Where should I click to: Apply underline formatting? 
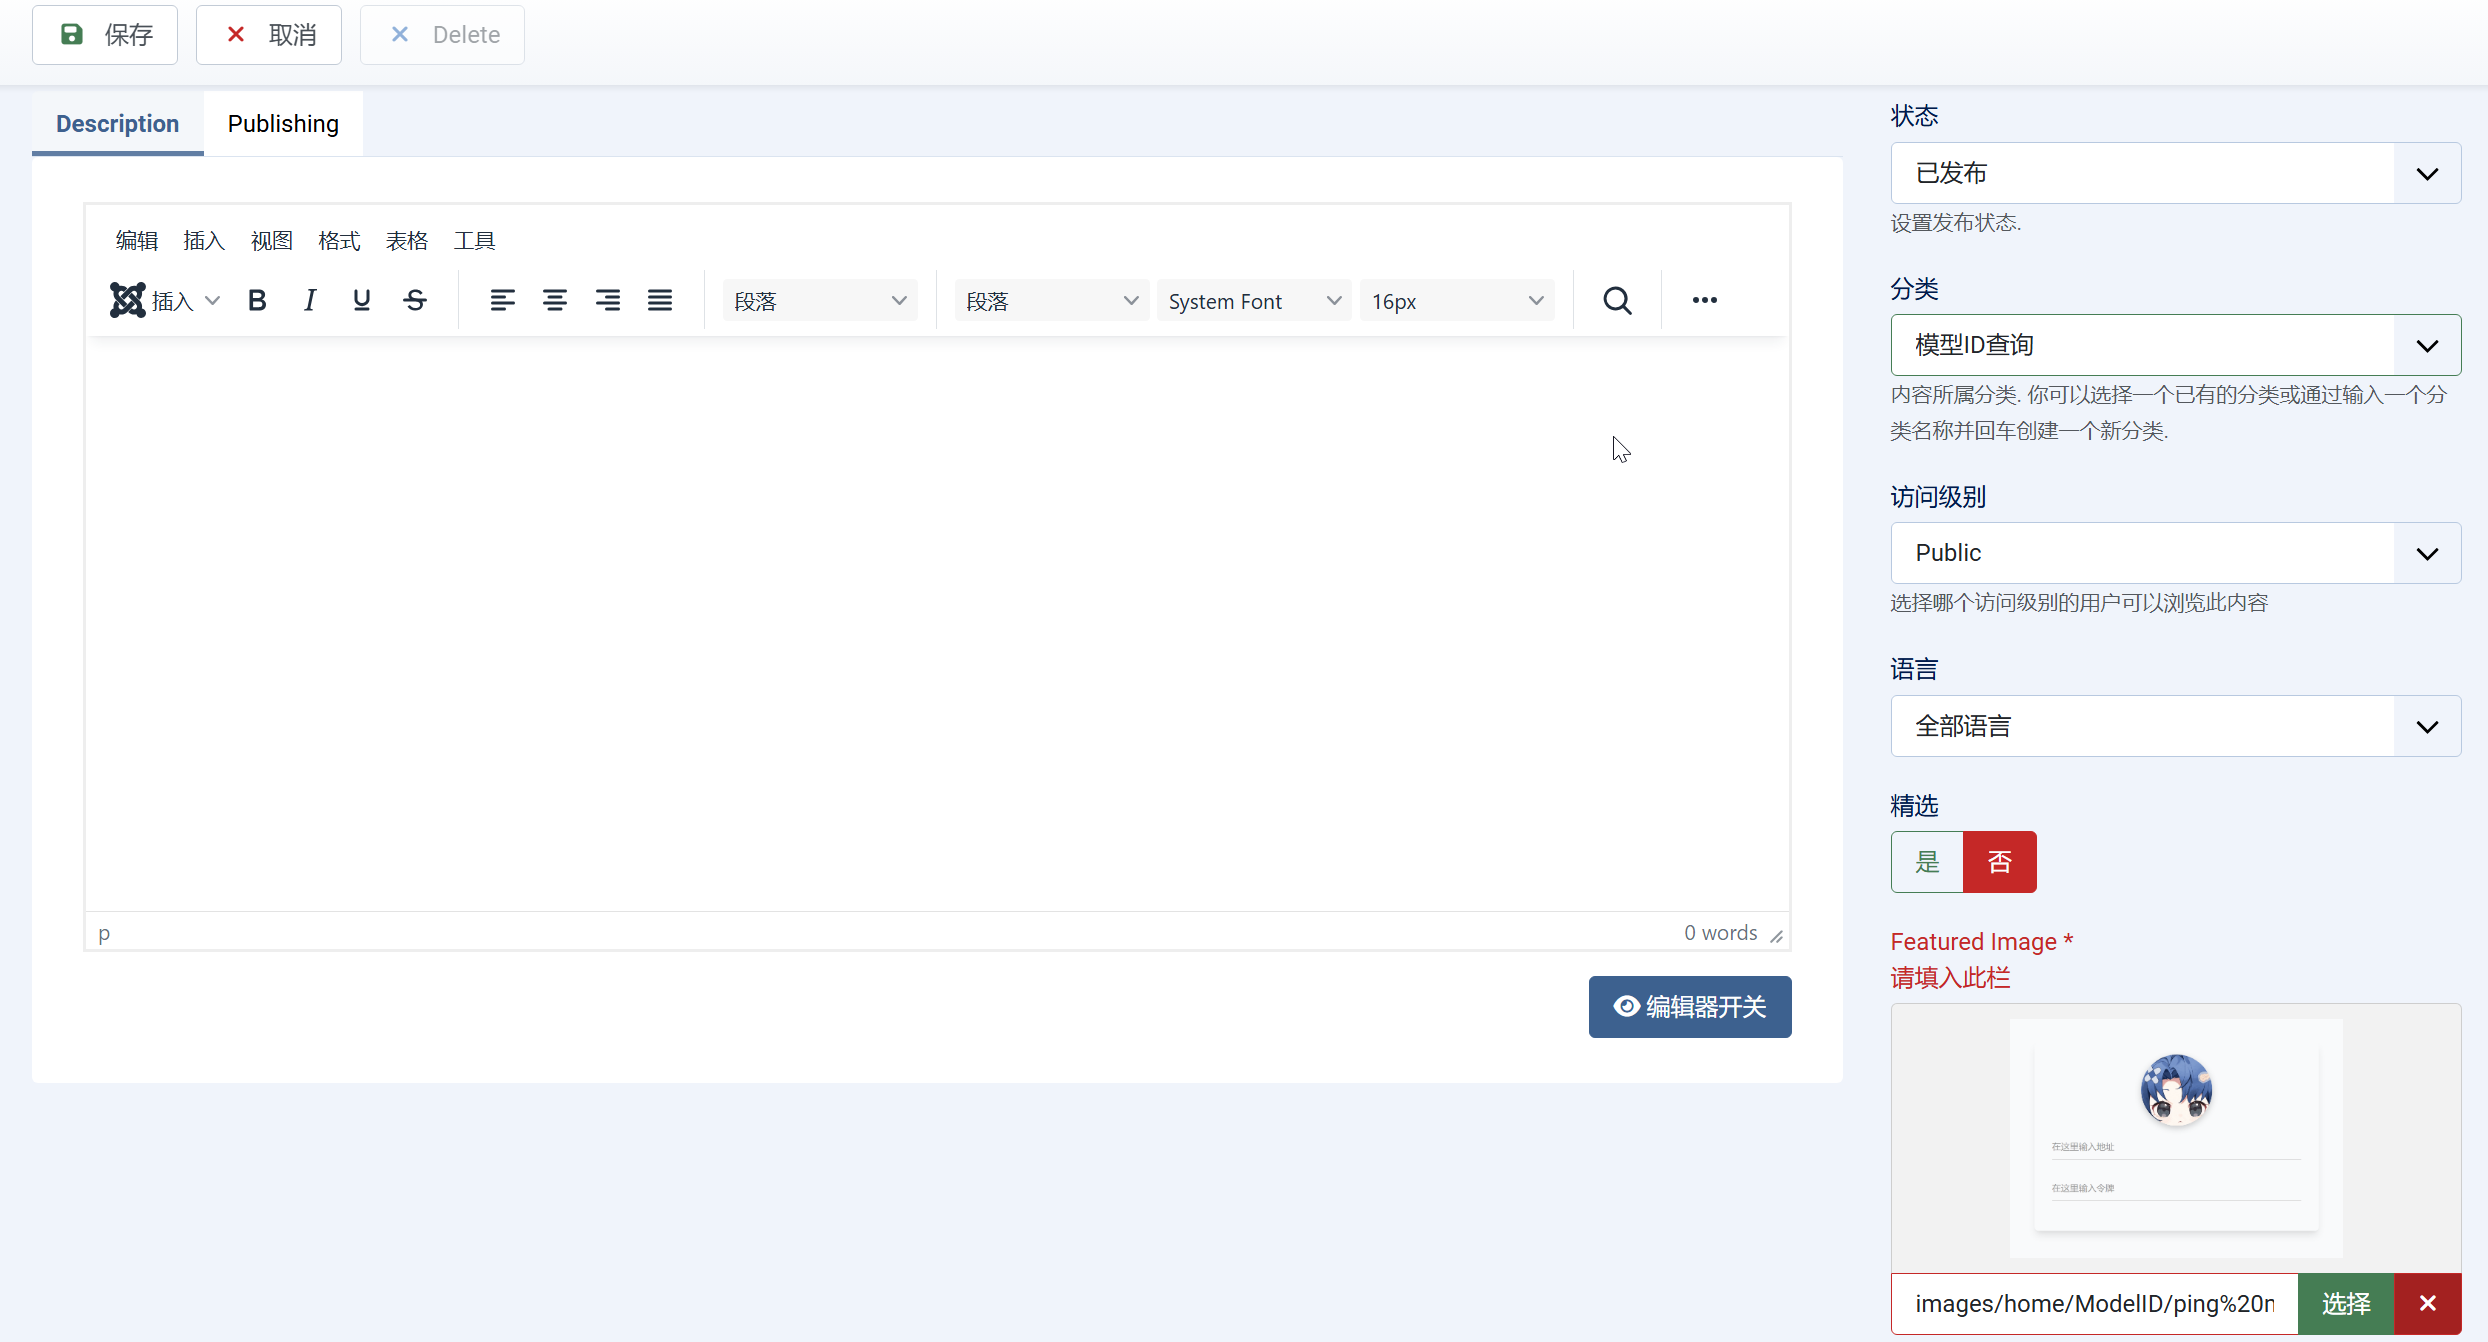362,300
